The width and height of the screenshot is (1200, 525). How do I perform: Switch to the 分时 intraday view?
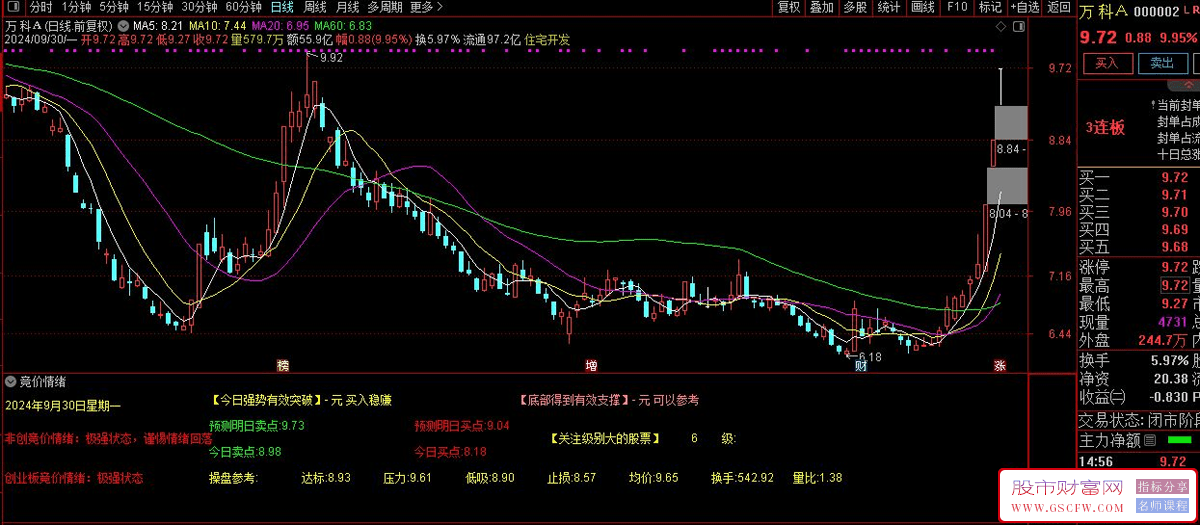41,7
